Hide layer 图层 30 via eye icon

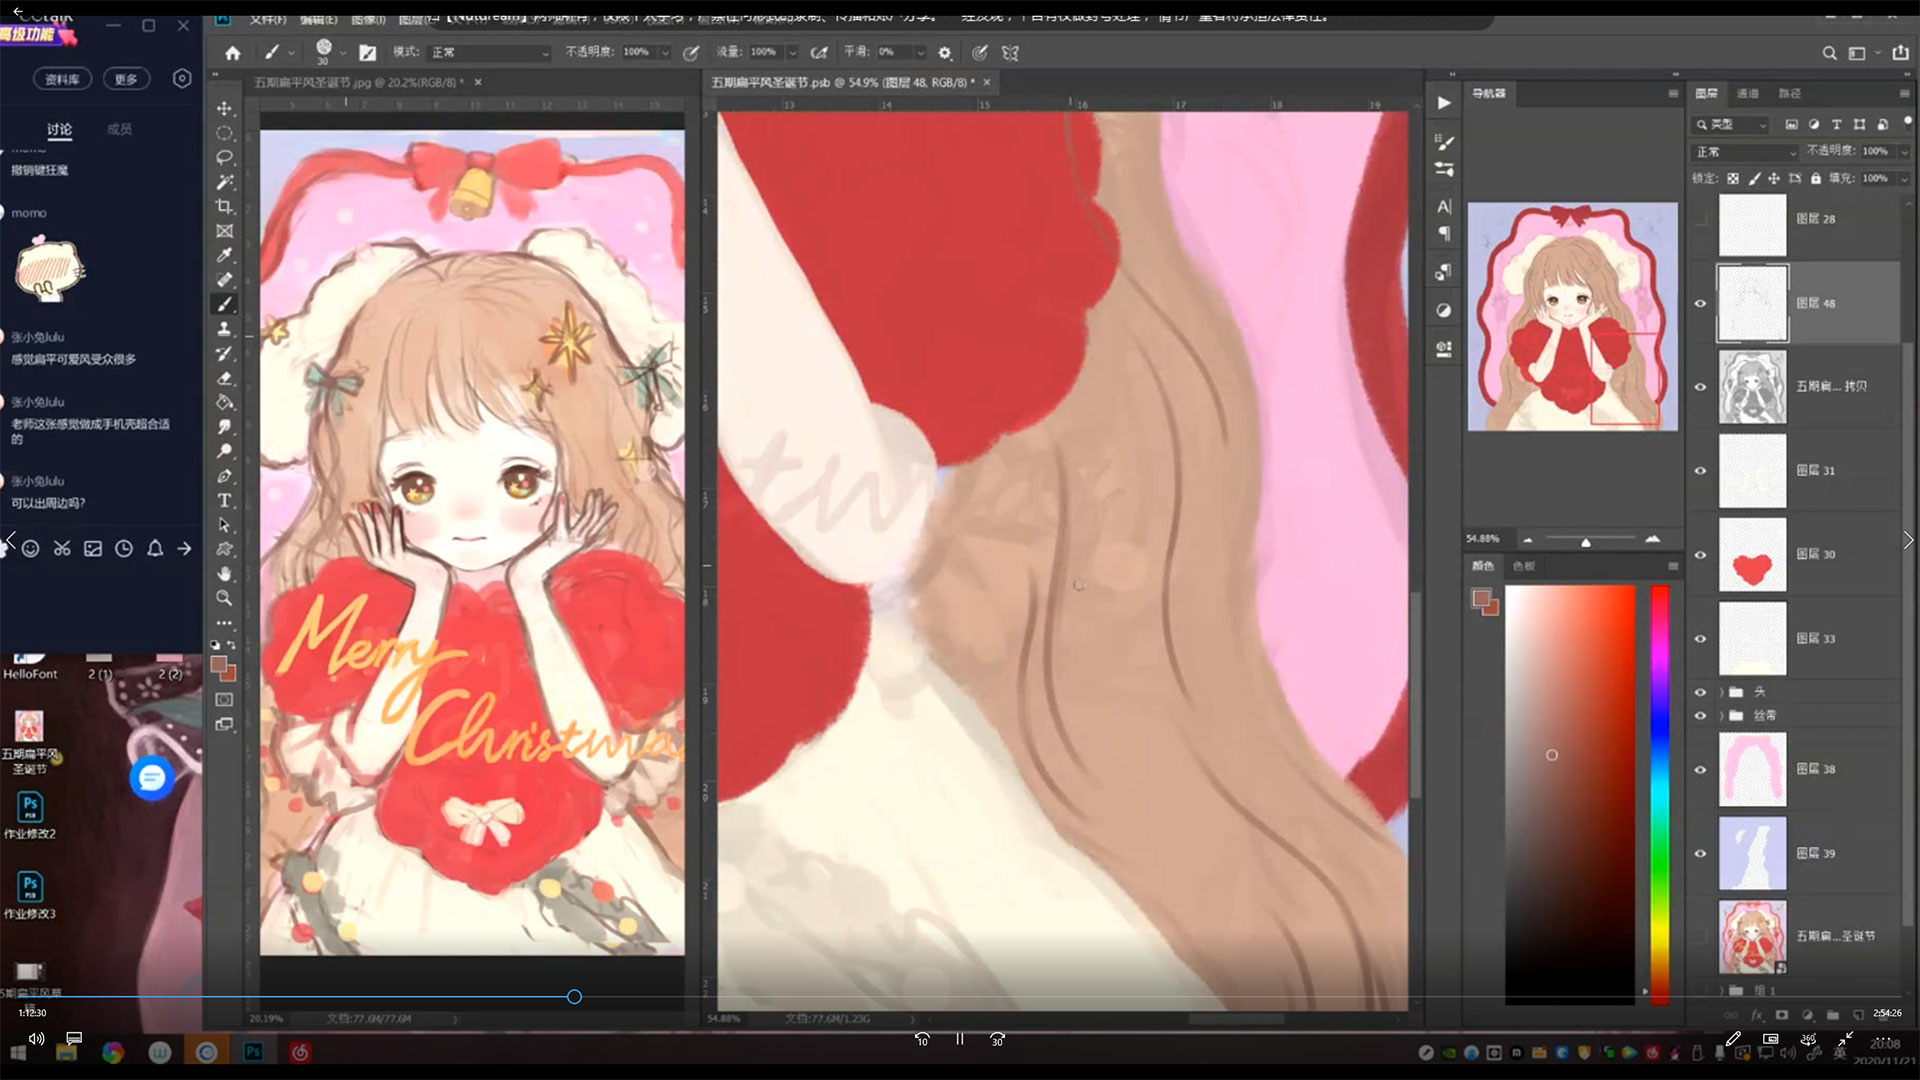(1700, 554)
